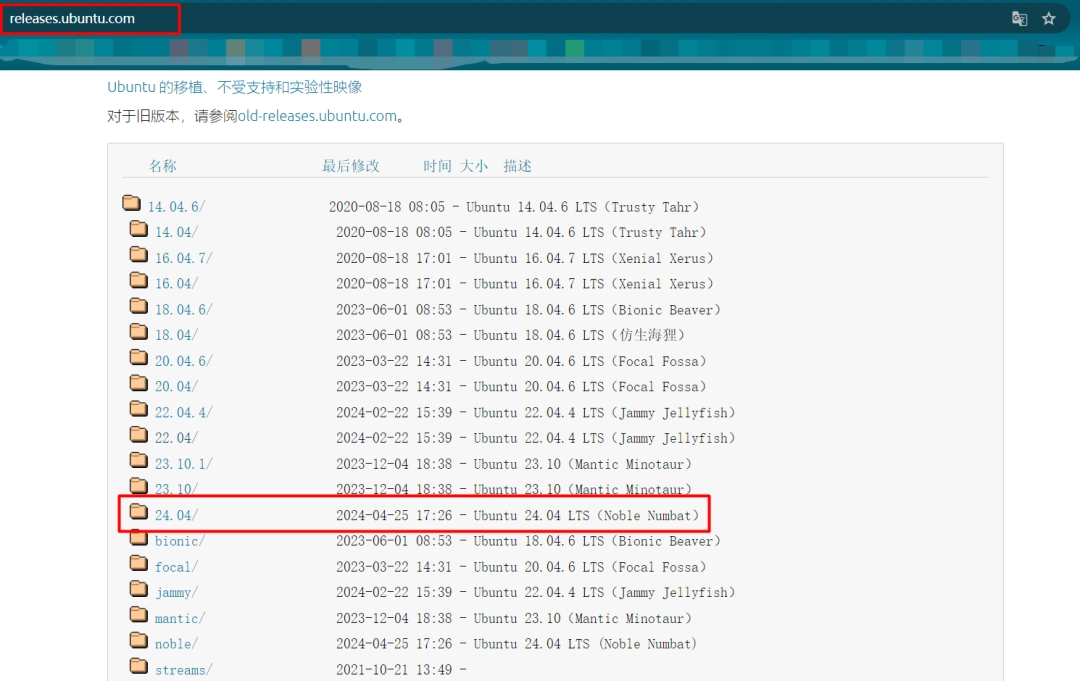The width and height of the screenshot is (1080, 681).
Task: Click the folder icon for 18.04/
Action: point(138,331)
